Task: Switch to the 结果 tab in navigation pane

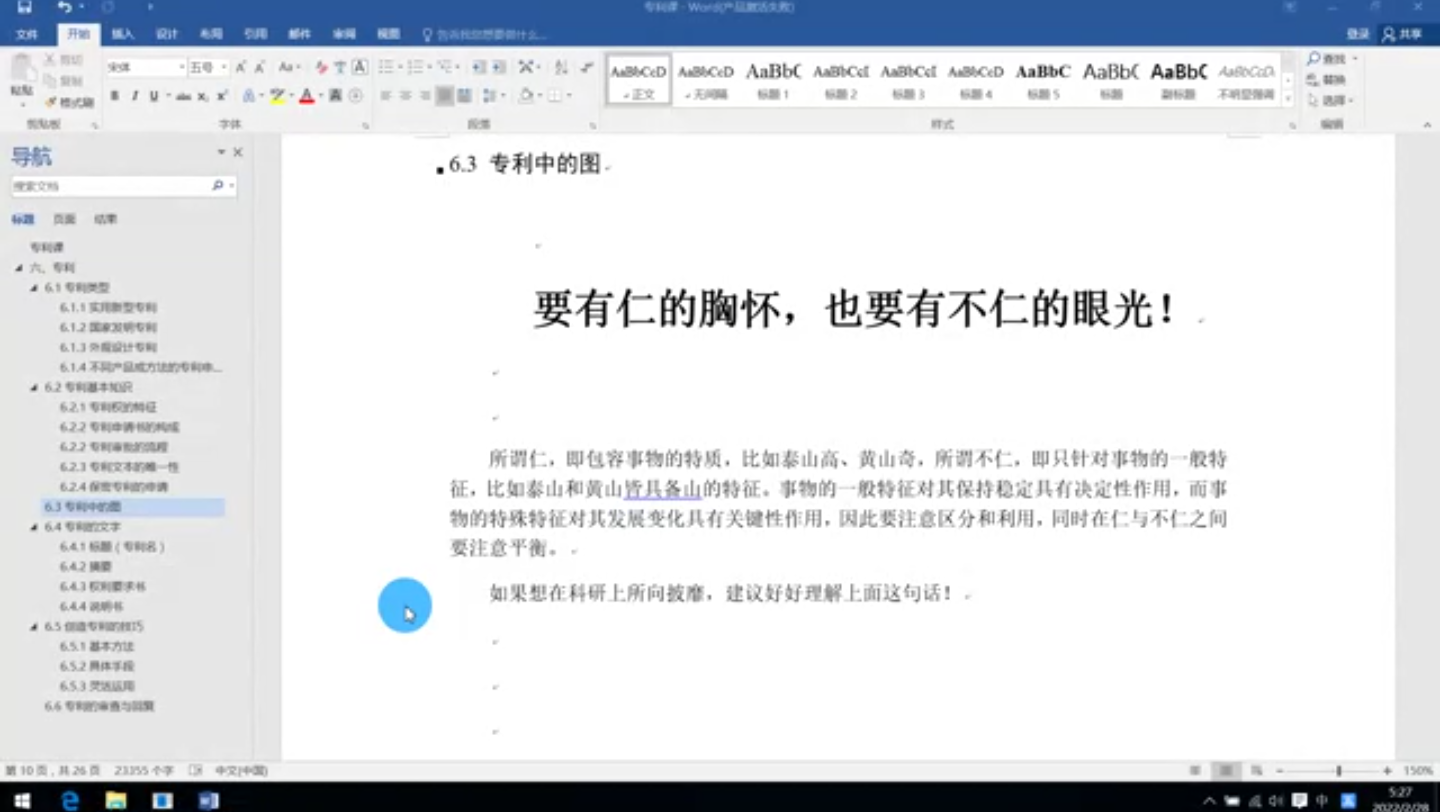Action: pyautogui.click(x=105, y=219)
